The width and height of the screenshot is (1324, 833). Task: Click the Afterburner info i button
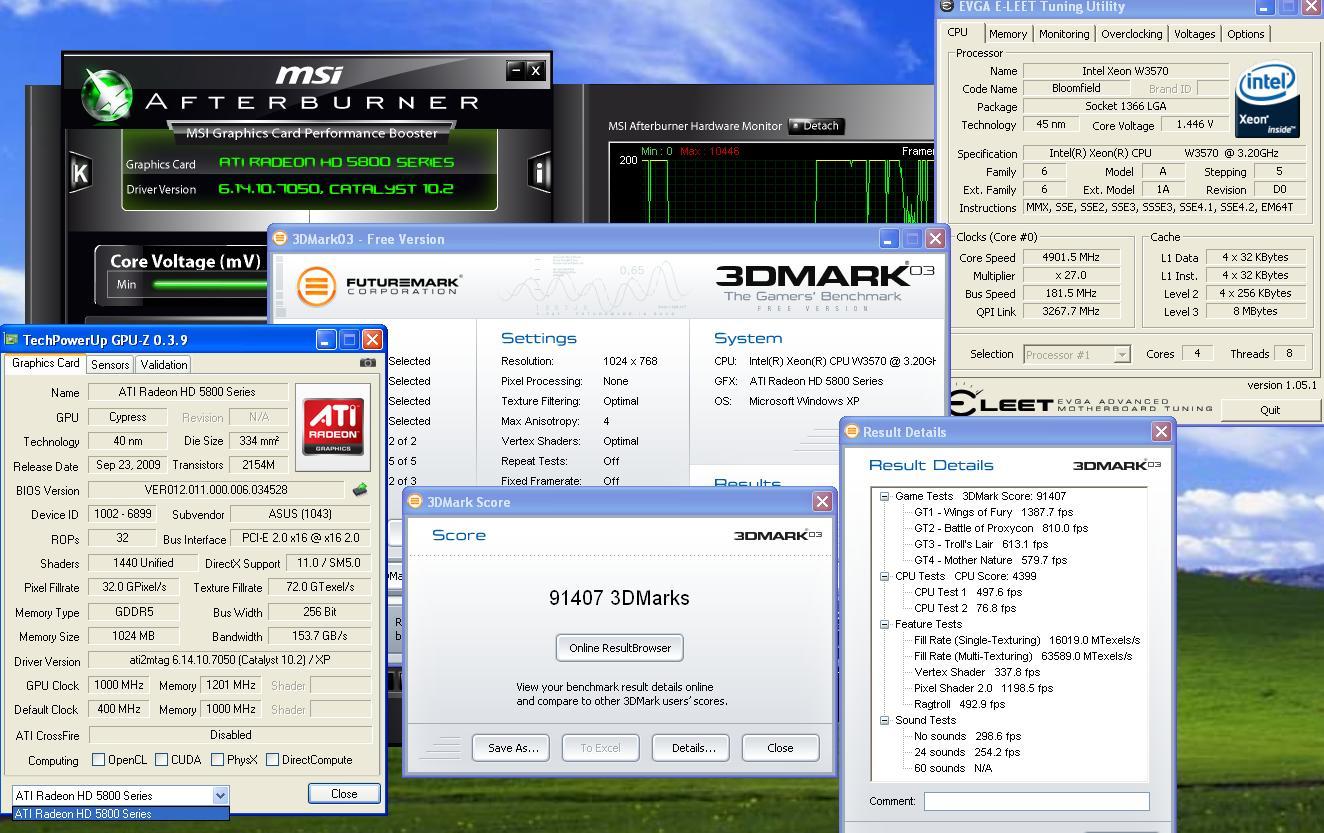(538, 172)
